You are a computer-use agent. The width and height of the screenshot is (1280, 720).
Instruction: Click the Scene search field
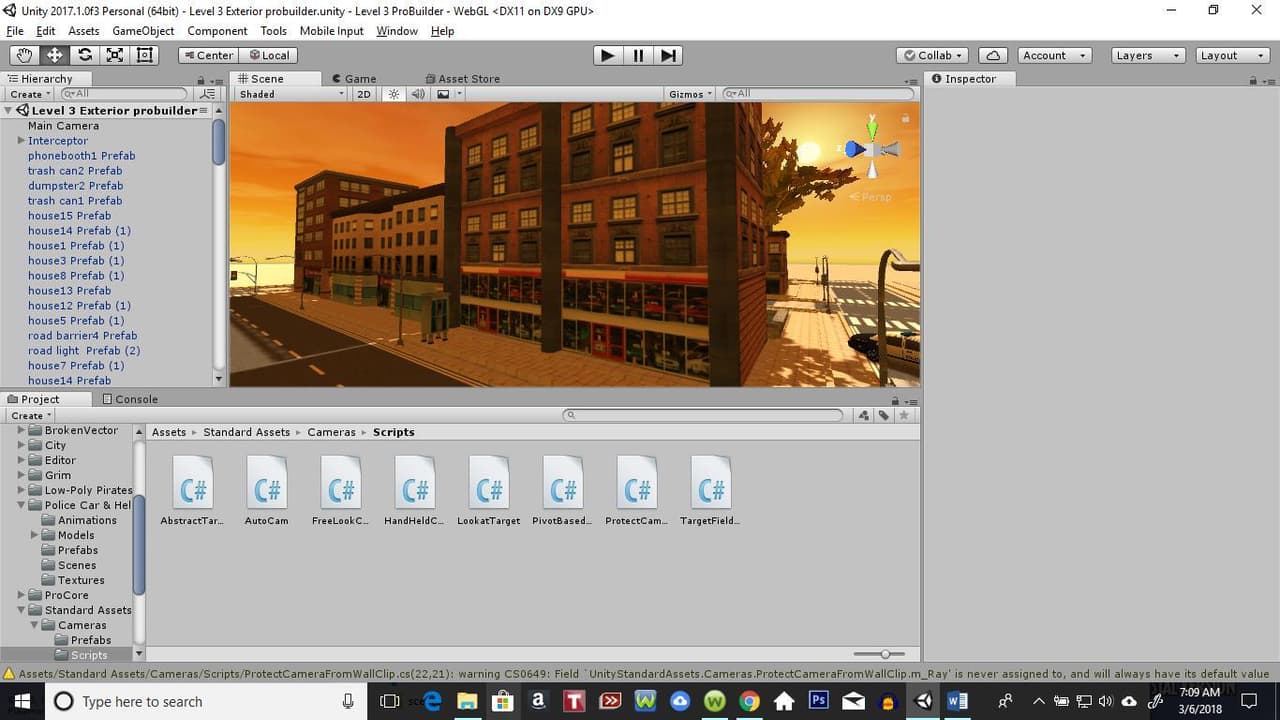[818, 94]
